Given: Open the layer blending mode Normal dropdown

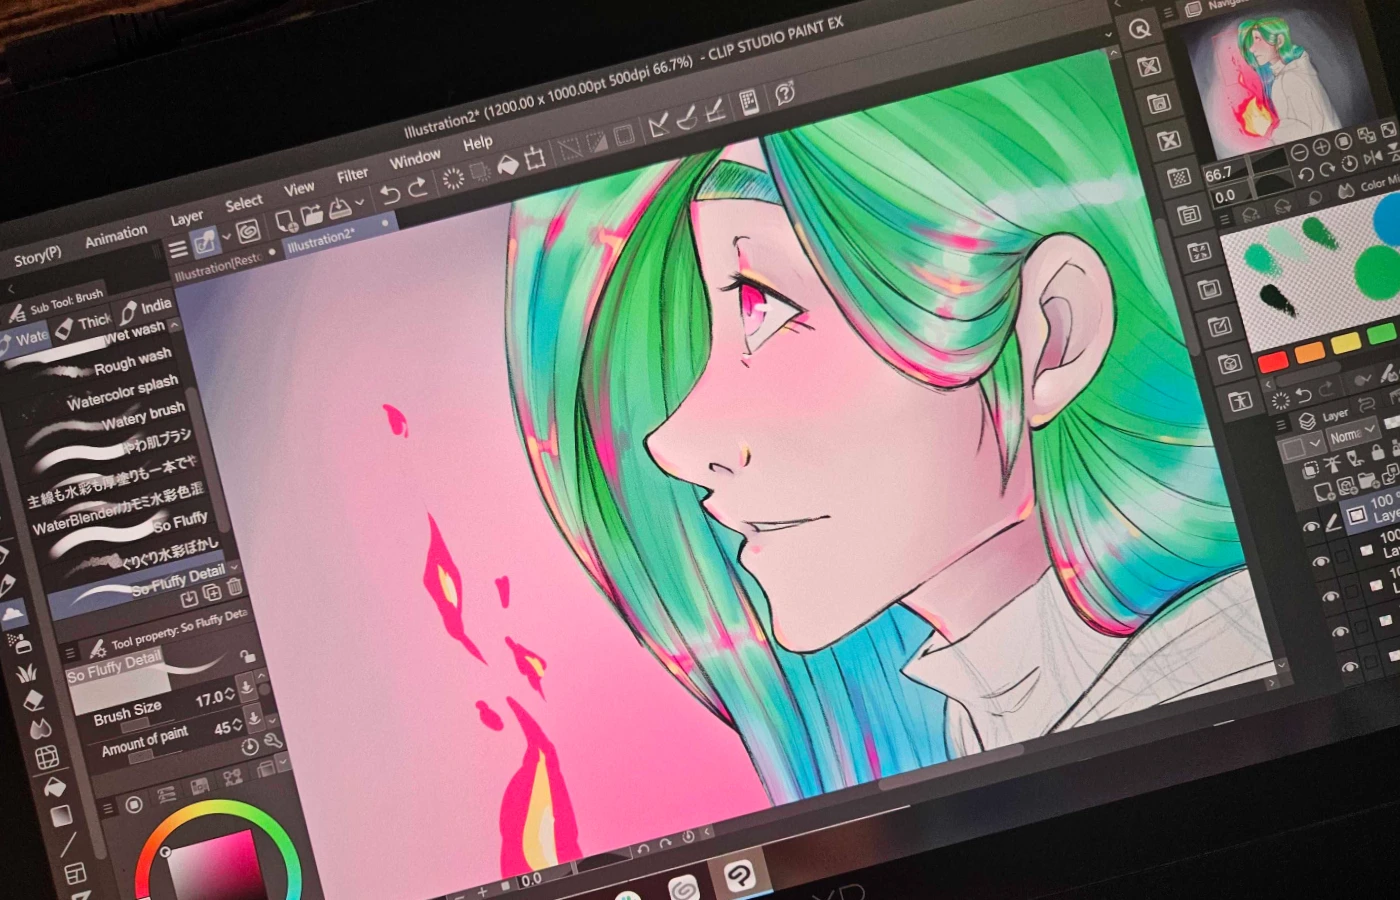Looking at the screenshot, I should coord(1352,434).
